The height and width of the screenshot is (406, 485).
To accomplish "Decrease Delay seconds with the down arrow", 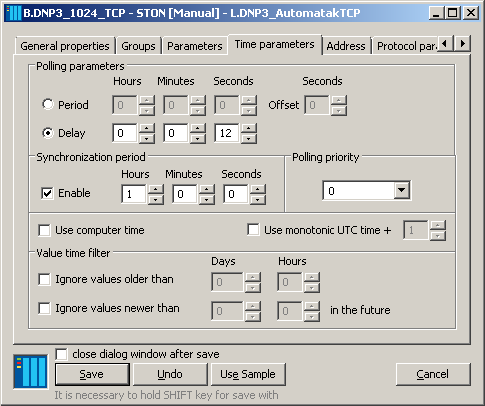I will click(x=248, y=138).
